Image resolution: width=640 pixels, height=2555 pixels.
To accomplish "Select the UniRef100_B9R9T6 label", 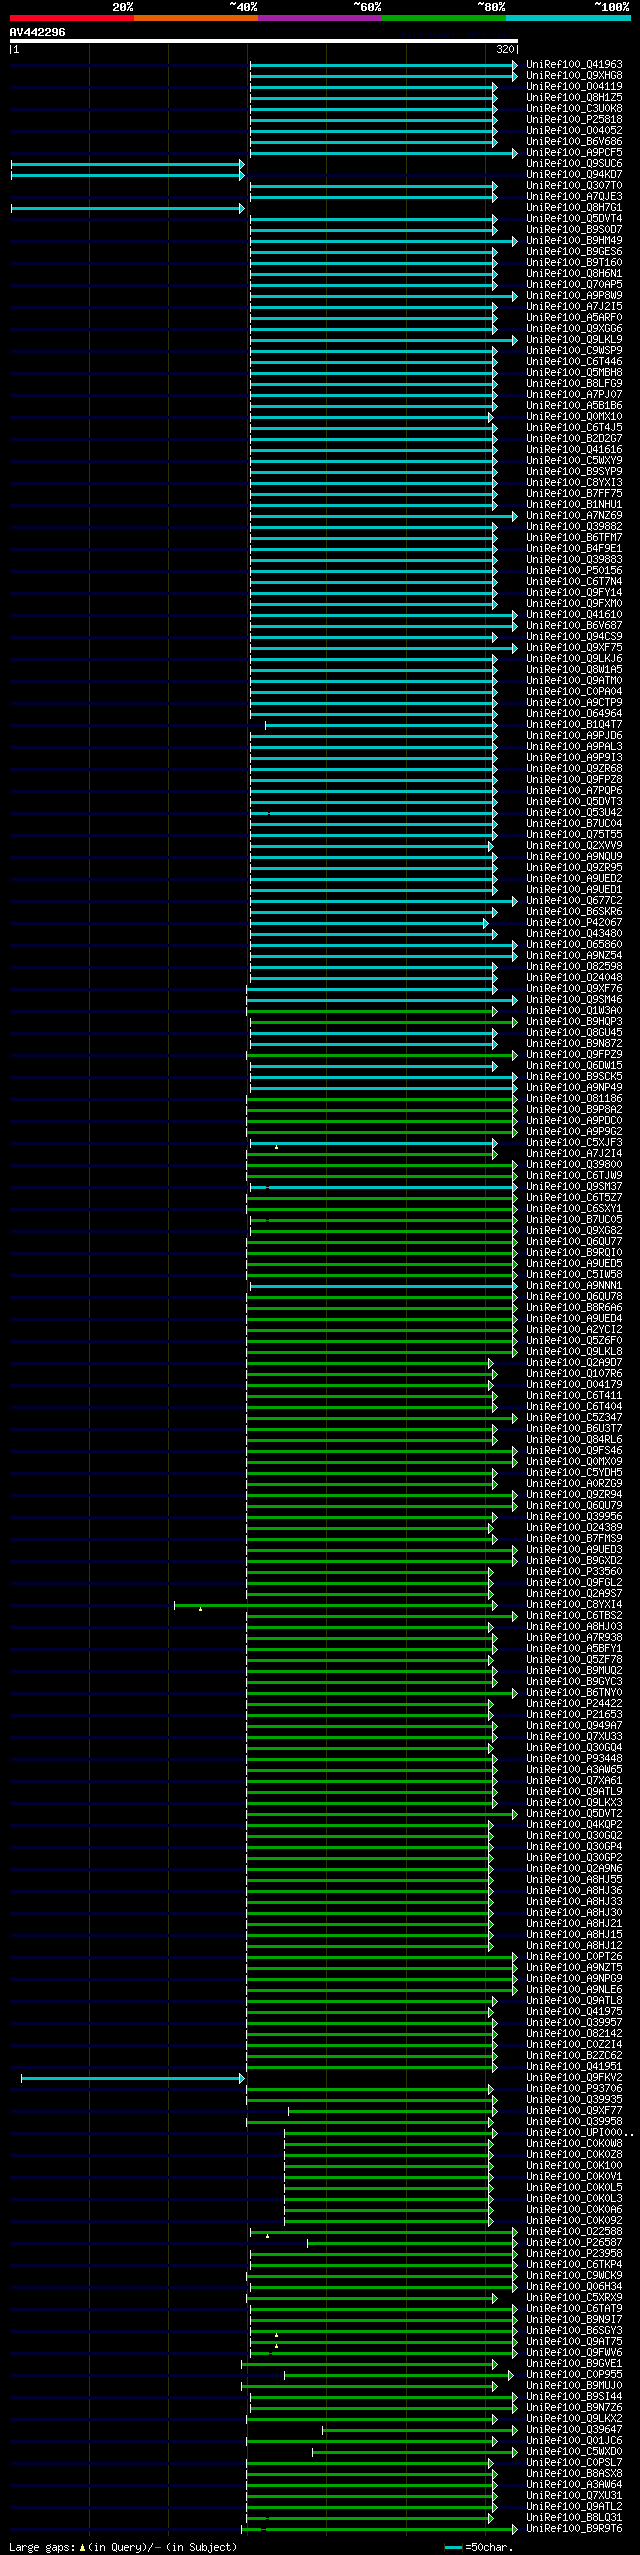I will 574,2529.
